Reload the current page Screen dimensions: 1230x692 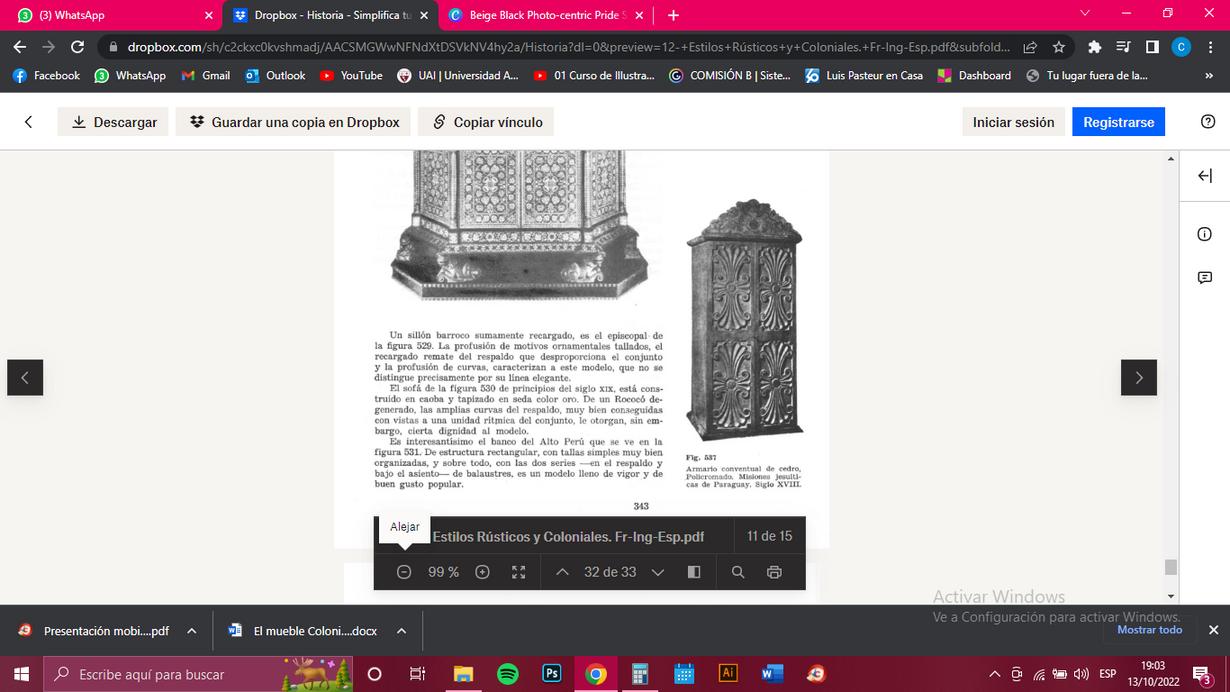tap(77, 47)
